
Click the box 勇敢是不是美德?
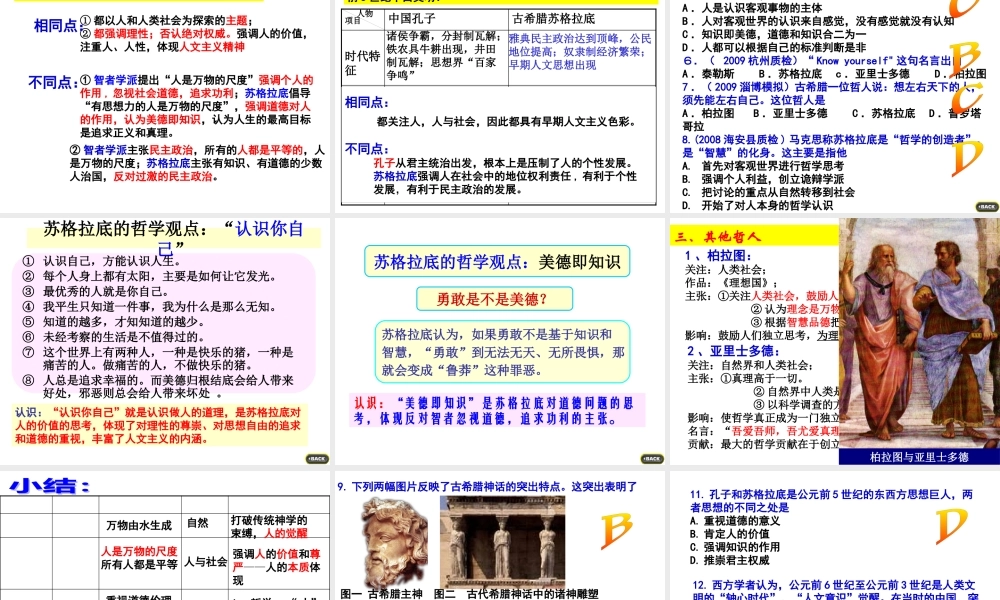pos(494,299)
